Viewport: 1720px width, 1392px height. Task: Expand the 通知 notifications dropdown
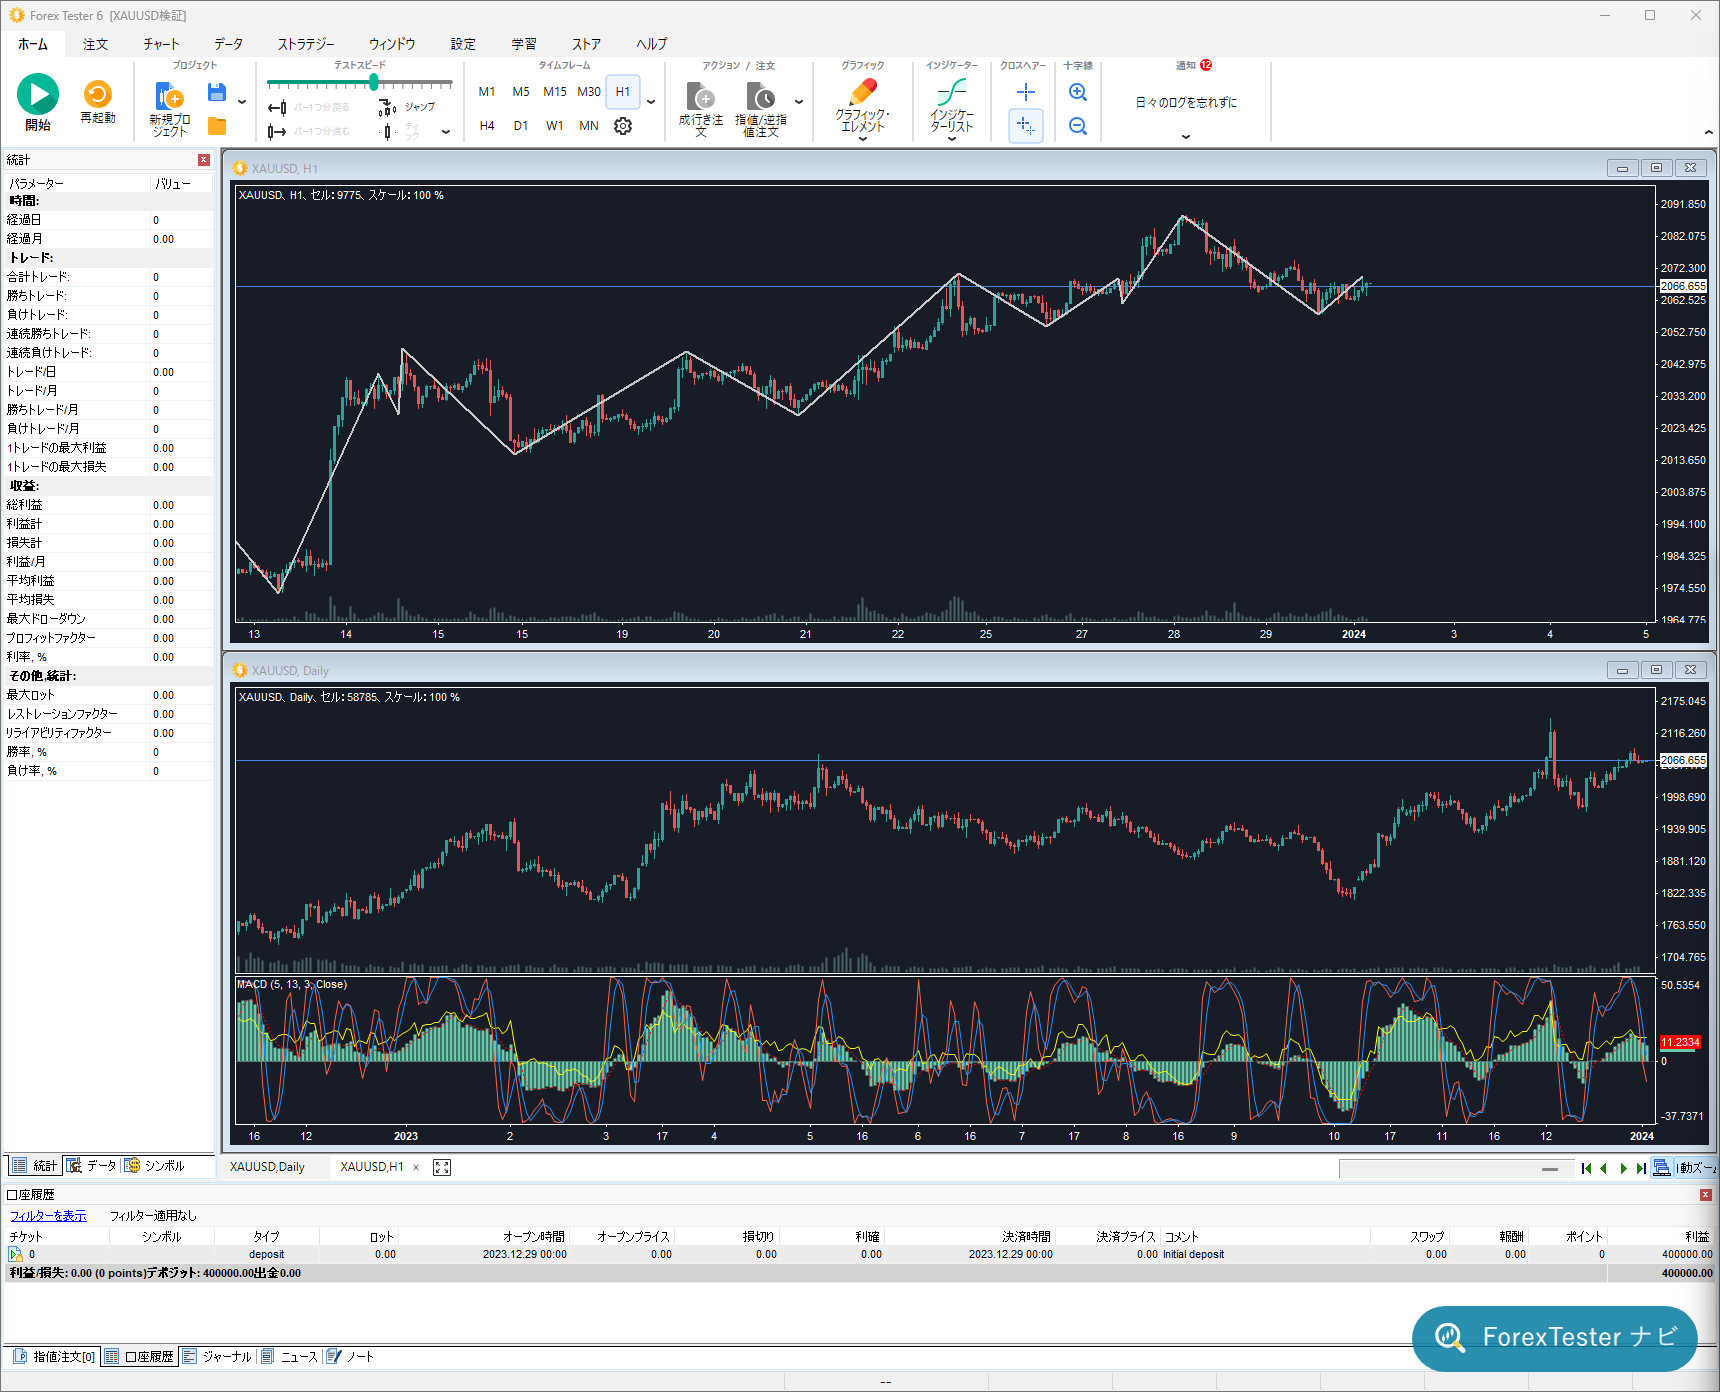tap(1186, 137)
